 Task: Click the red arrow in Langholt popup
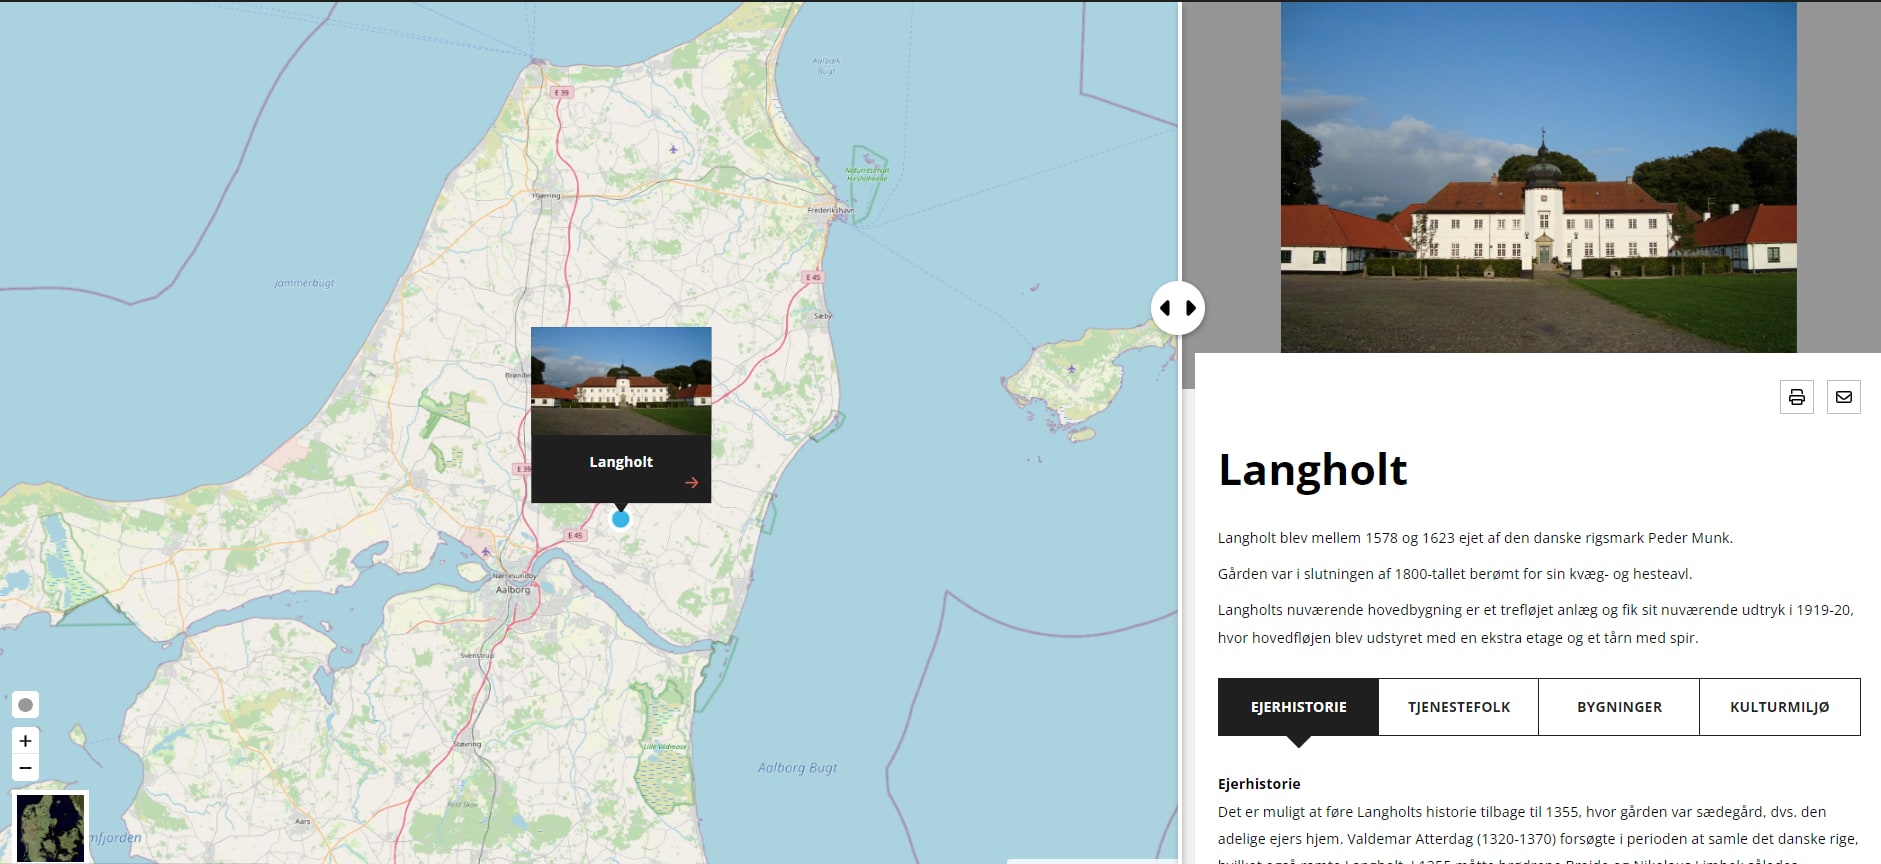[x=691, y=483]
